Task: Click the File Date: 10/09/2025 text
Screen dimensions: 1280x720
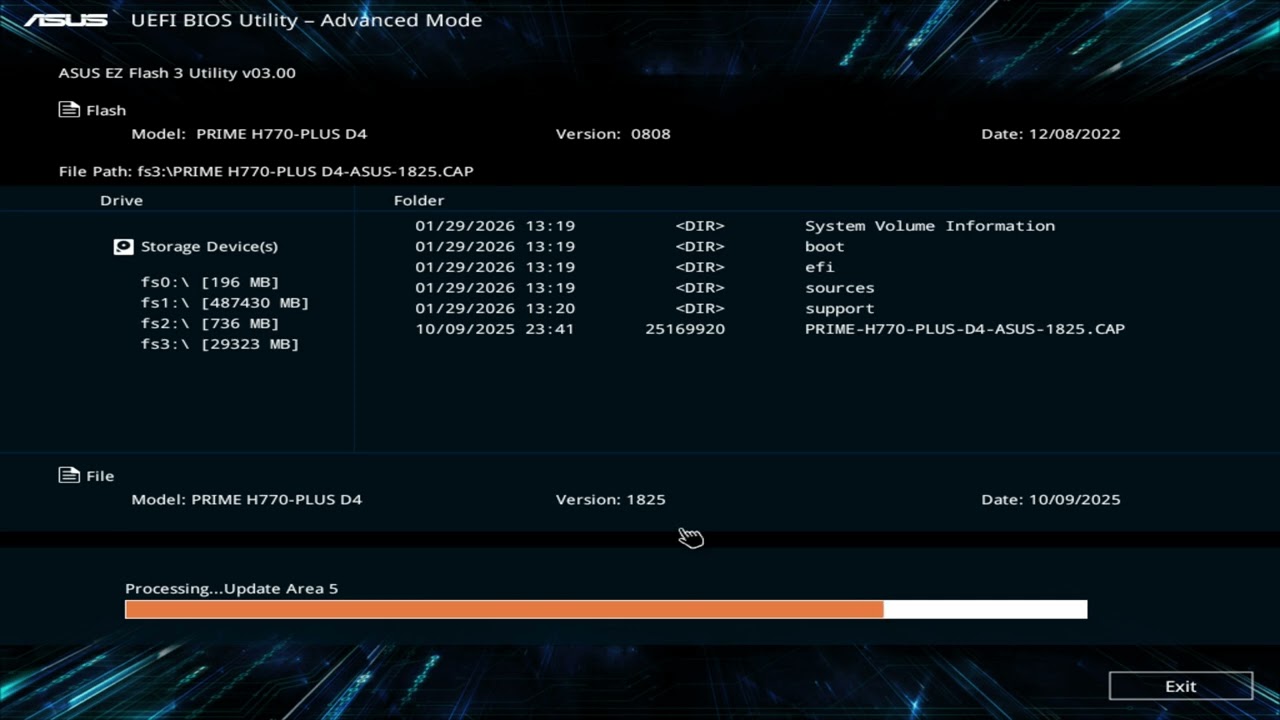Action: tap(1051, 499)
